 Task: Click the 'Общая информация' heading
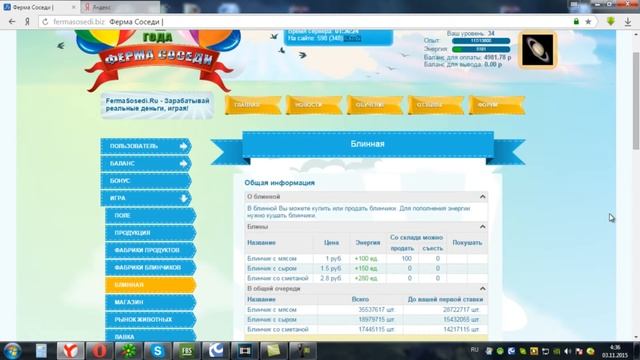pyautogui.click(x=280, y=183)
